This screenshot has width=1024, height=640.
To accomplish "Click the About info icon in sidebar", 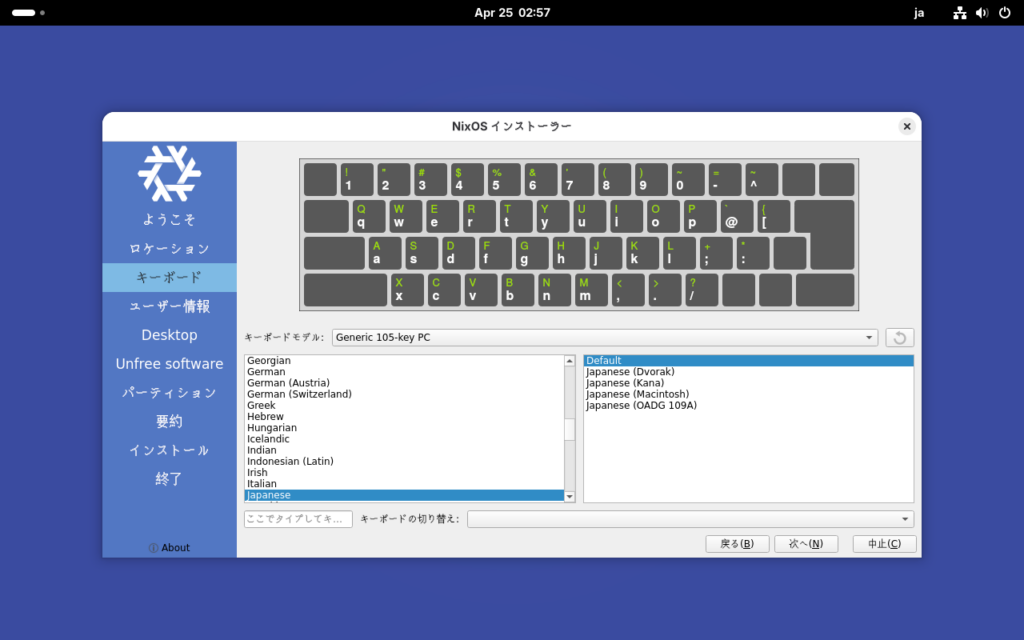I will pyautogui.click(x=153, y=548).
